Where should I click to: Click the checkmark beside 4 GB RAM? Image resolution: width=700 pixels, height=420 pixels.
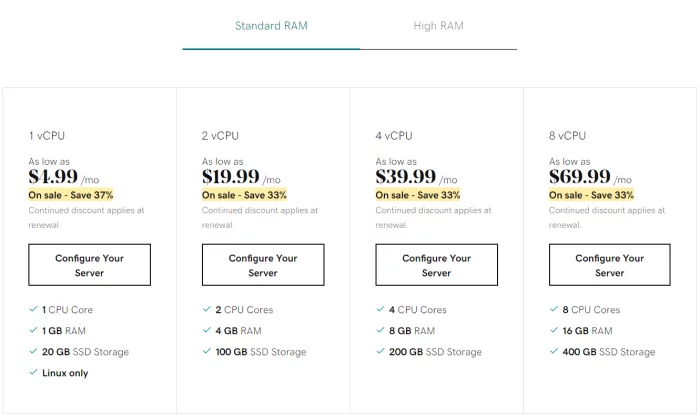click(x=206, y=330)
